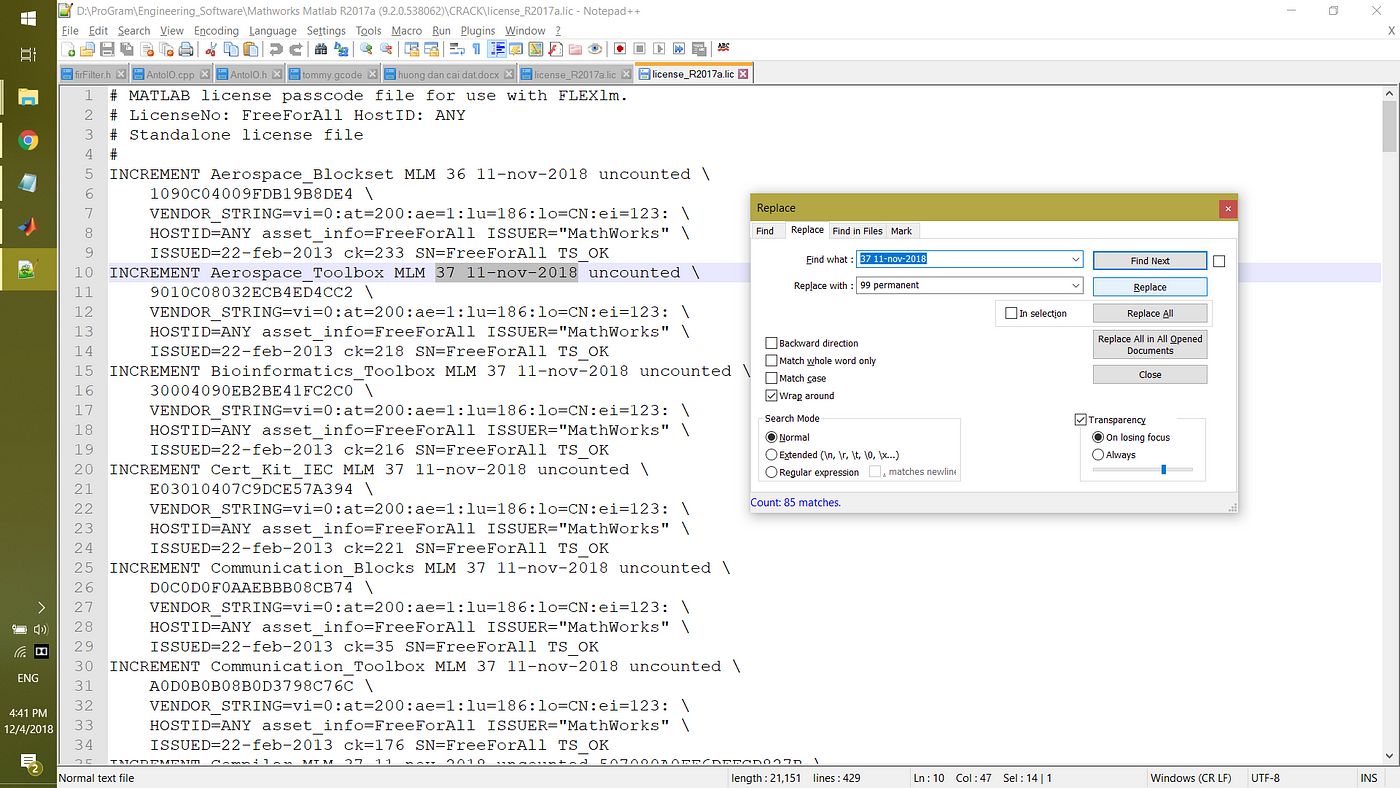The image size is (1400, 788).
Task: Adjust the transparency slider handle
Action: (x=1163, y=468)
